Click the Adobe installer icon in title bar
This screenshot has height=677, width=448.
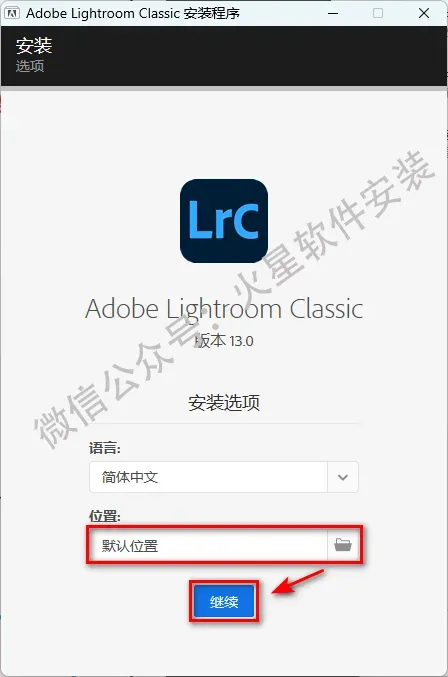tap(12, 13)
